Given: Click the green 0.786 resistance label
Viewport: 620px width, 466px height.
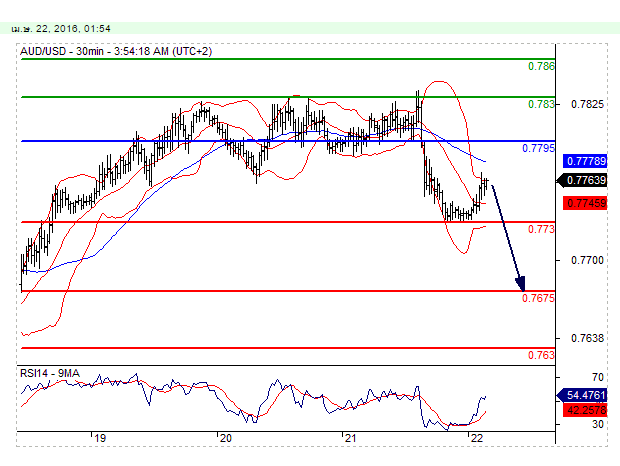Looking at the screenshot, I should (541, 66).
